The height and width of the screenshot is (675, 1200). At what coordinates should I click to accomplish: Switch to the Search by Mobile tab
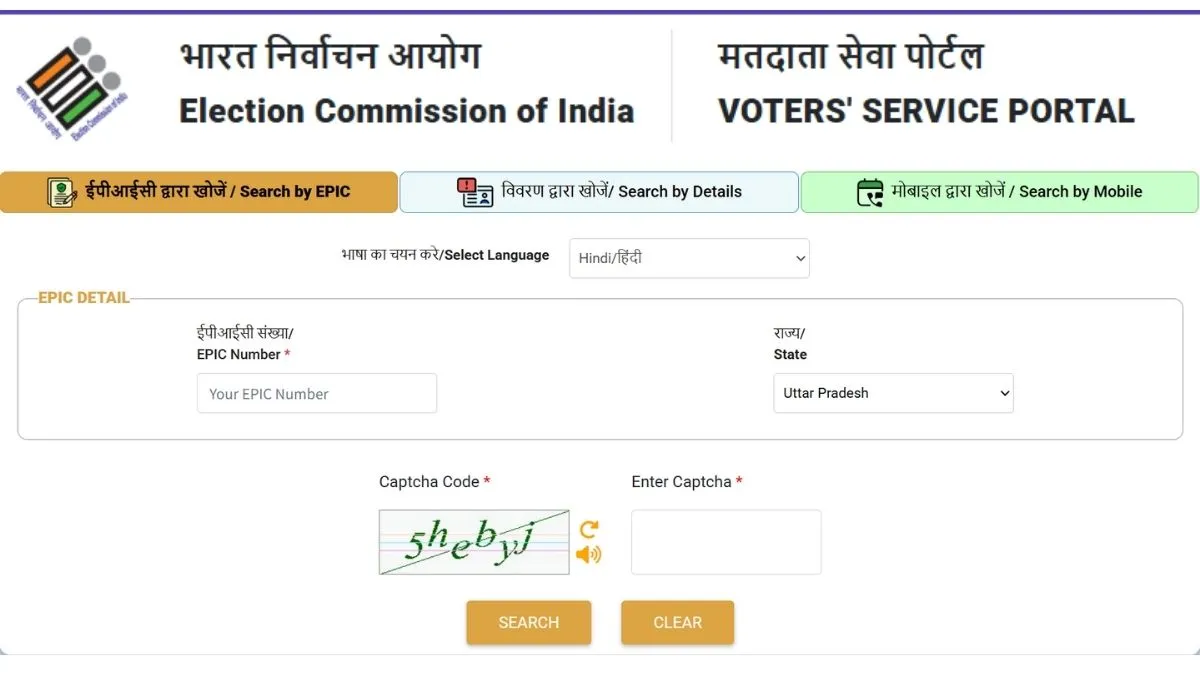[x=999, y=192]
